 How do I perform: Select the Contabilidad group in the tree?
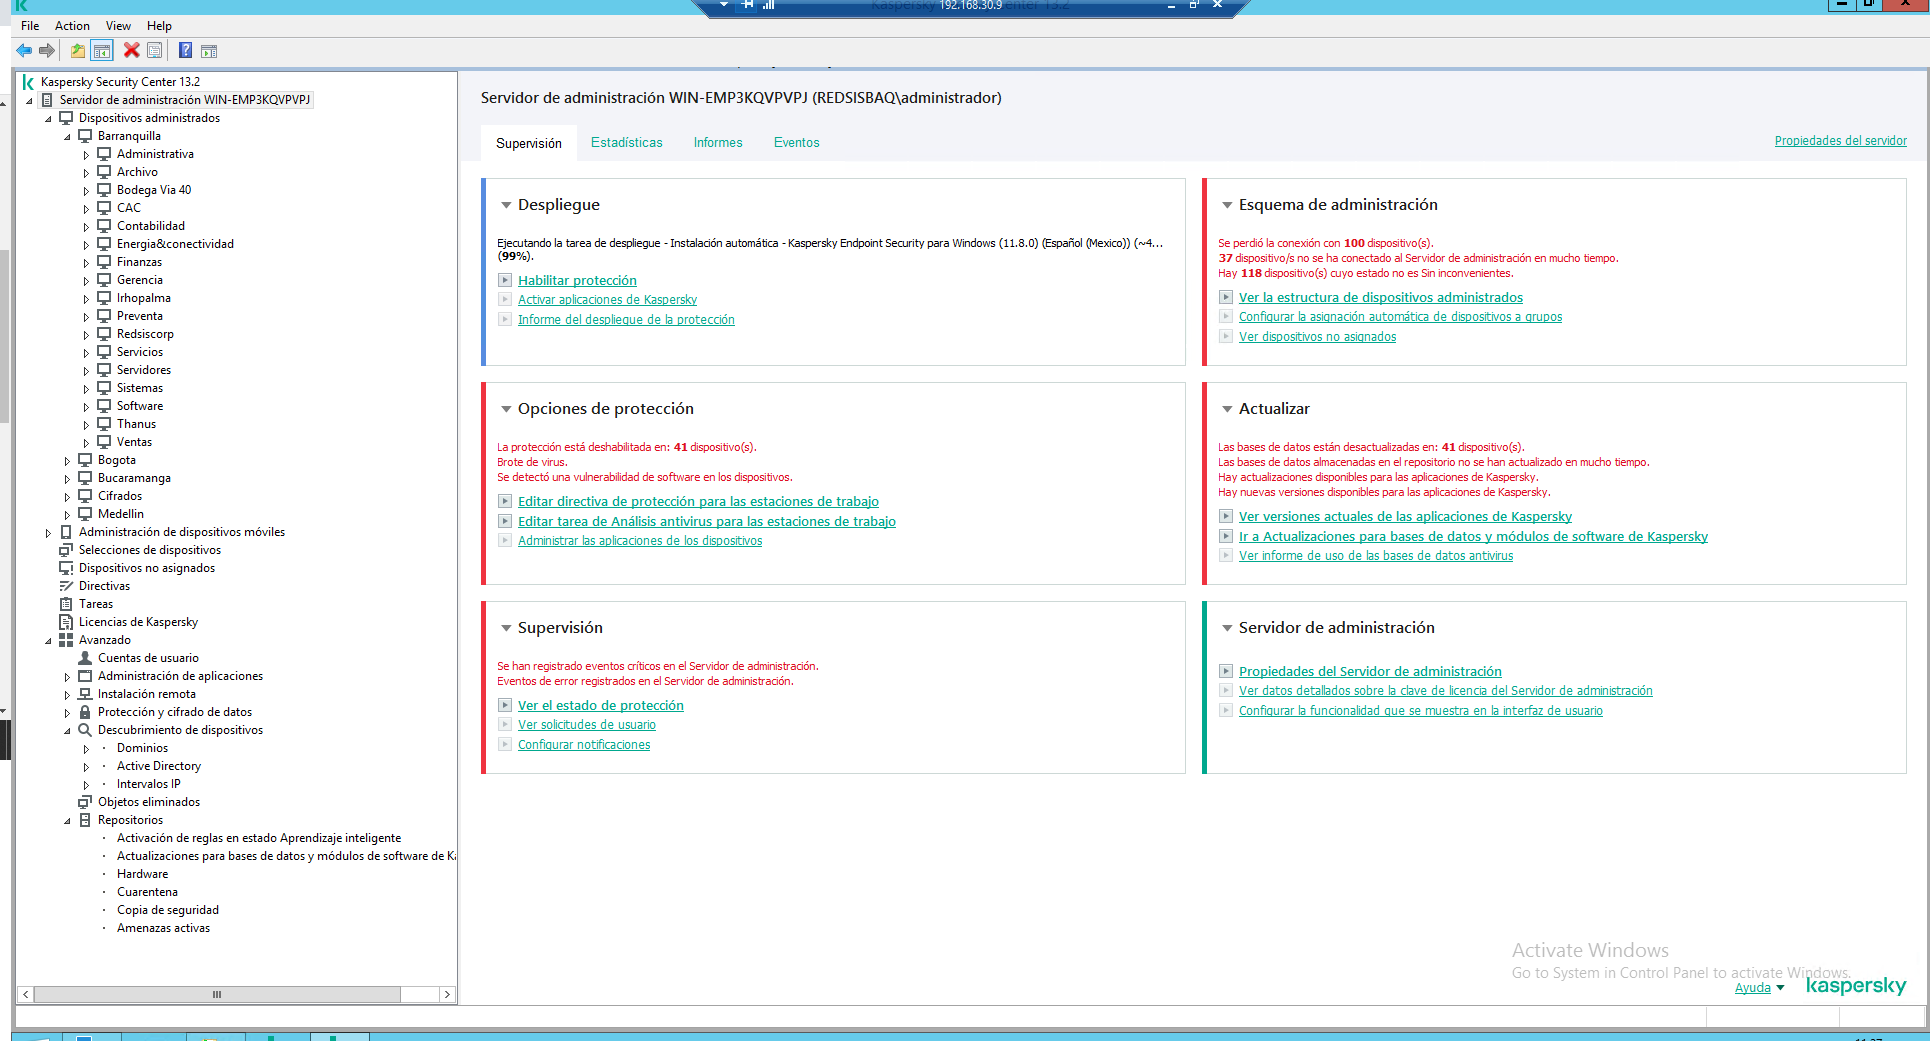tap(151, 226)
